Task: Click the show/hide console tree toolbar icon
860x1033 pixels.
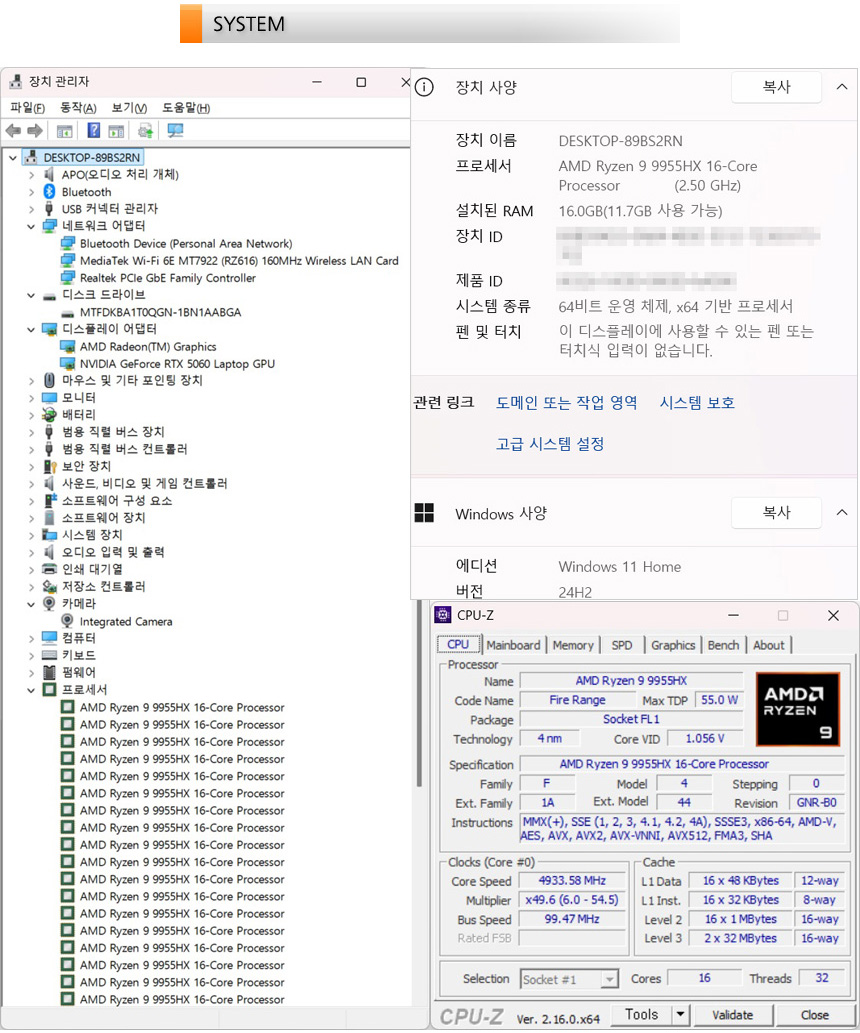Action: (x=65, y=130)
